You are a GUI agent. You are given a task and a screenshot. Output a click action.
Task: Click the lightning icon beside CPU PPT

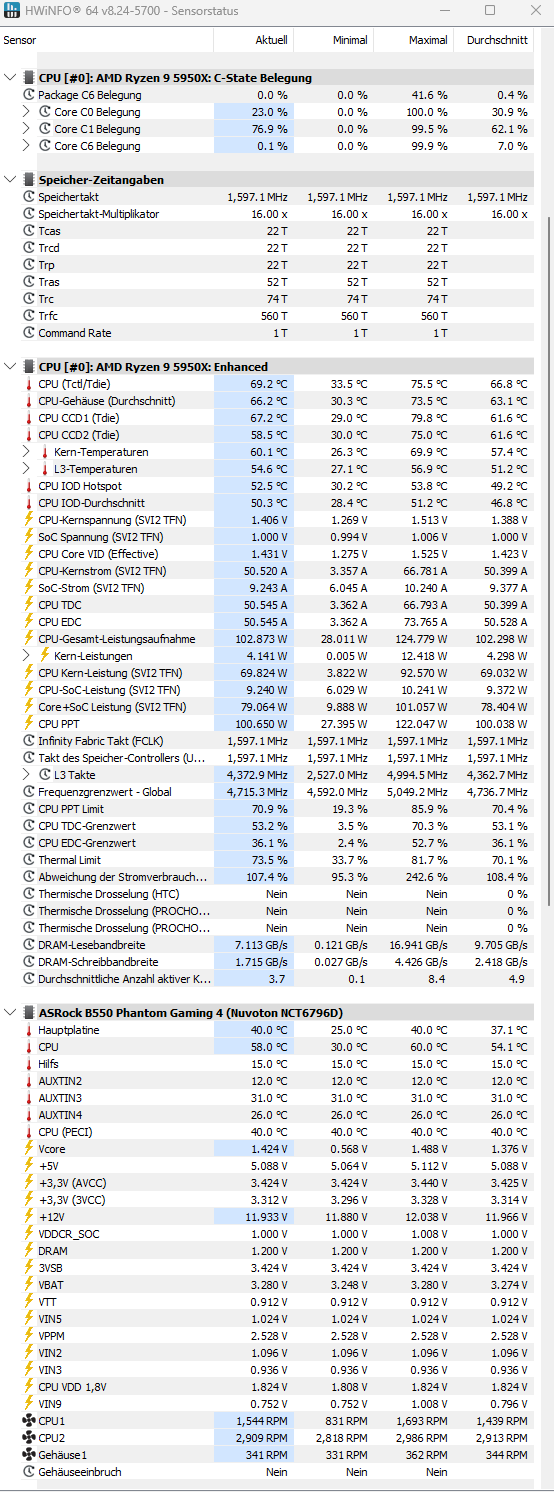(x=28, y=724)
